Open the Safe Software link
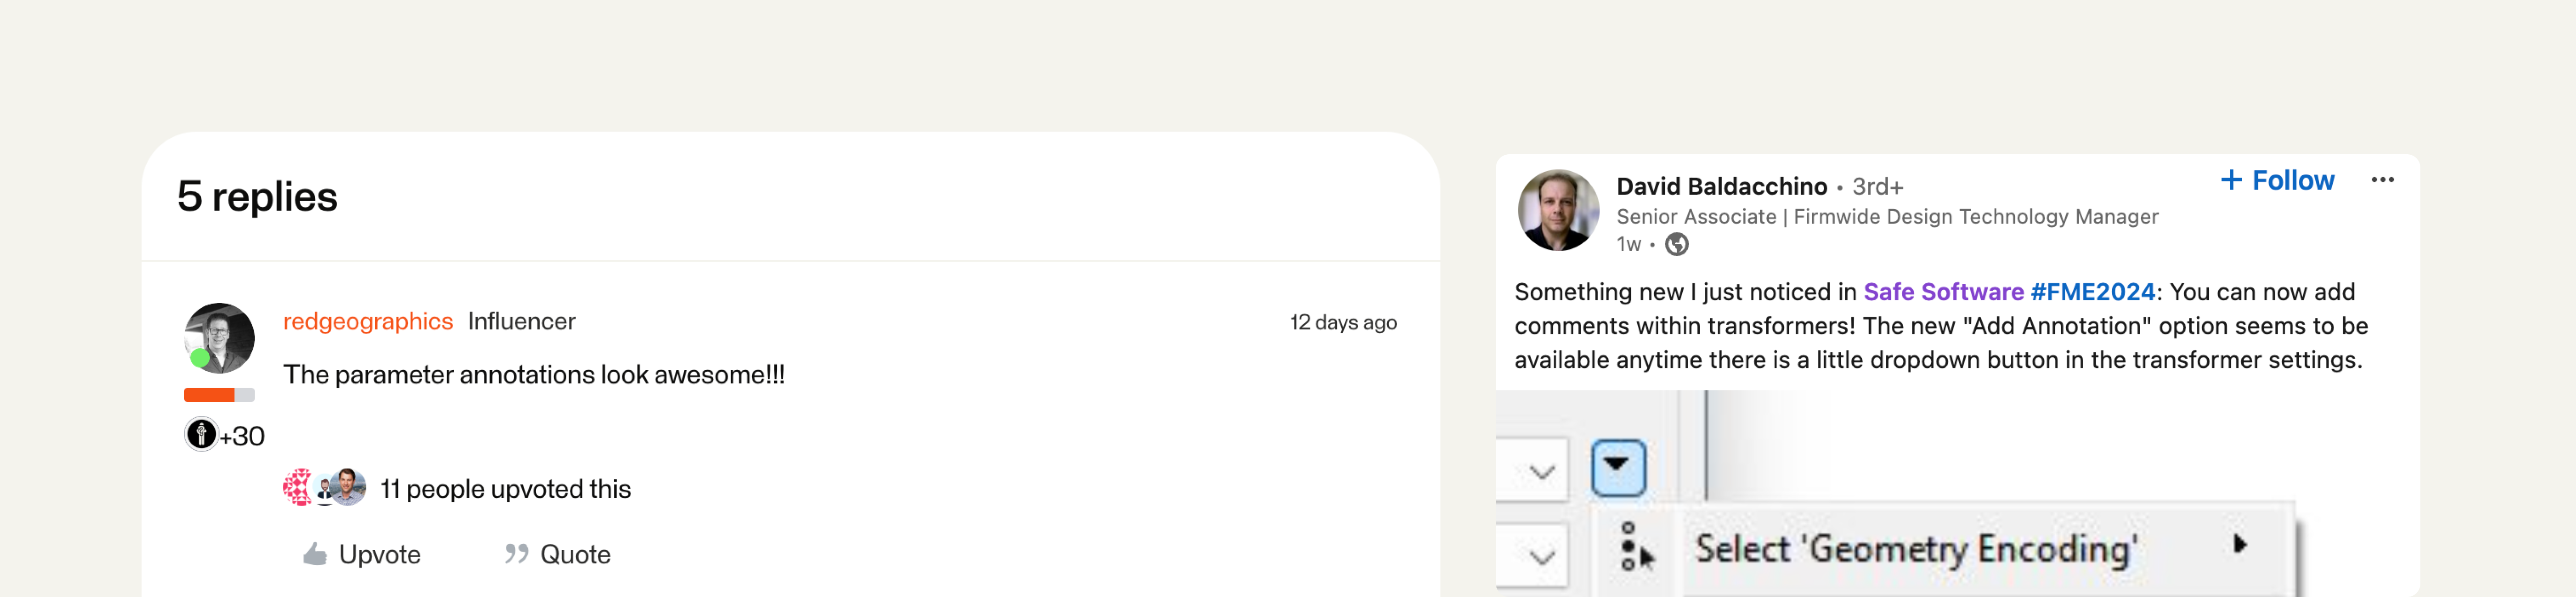2576x597 pixels. pos(1943,292)
